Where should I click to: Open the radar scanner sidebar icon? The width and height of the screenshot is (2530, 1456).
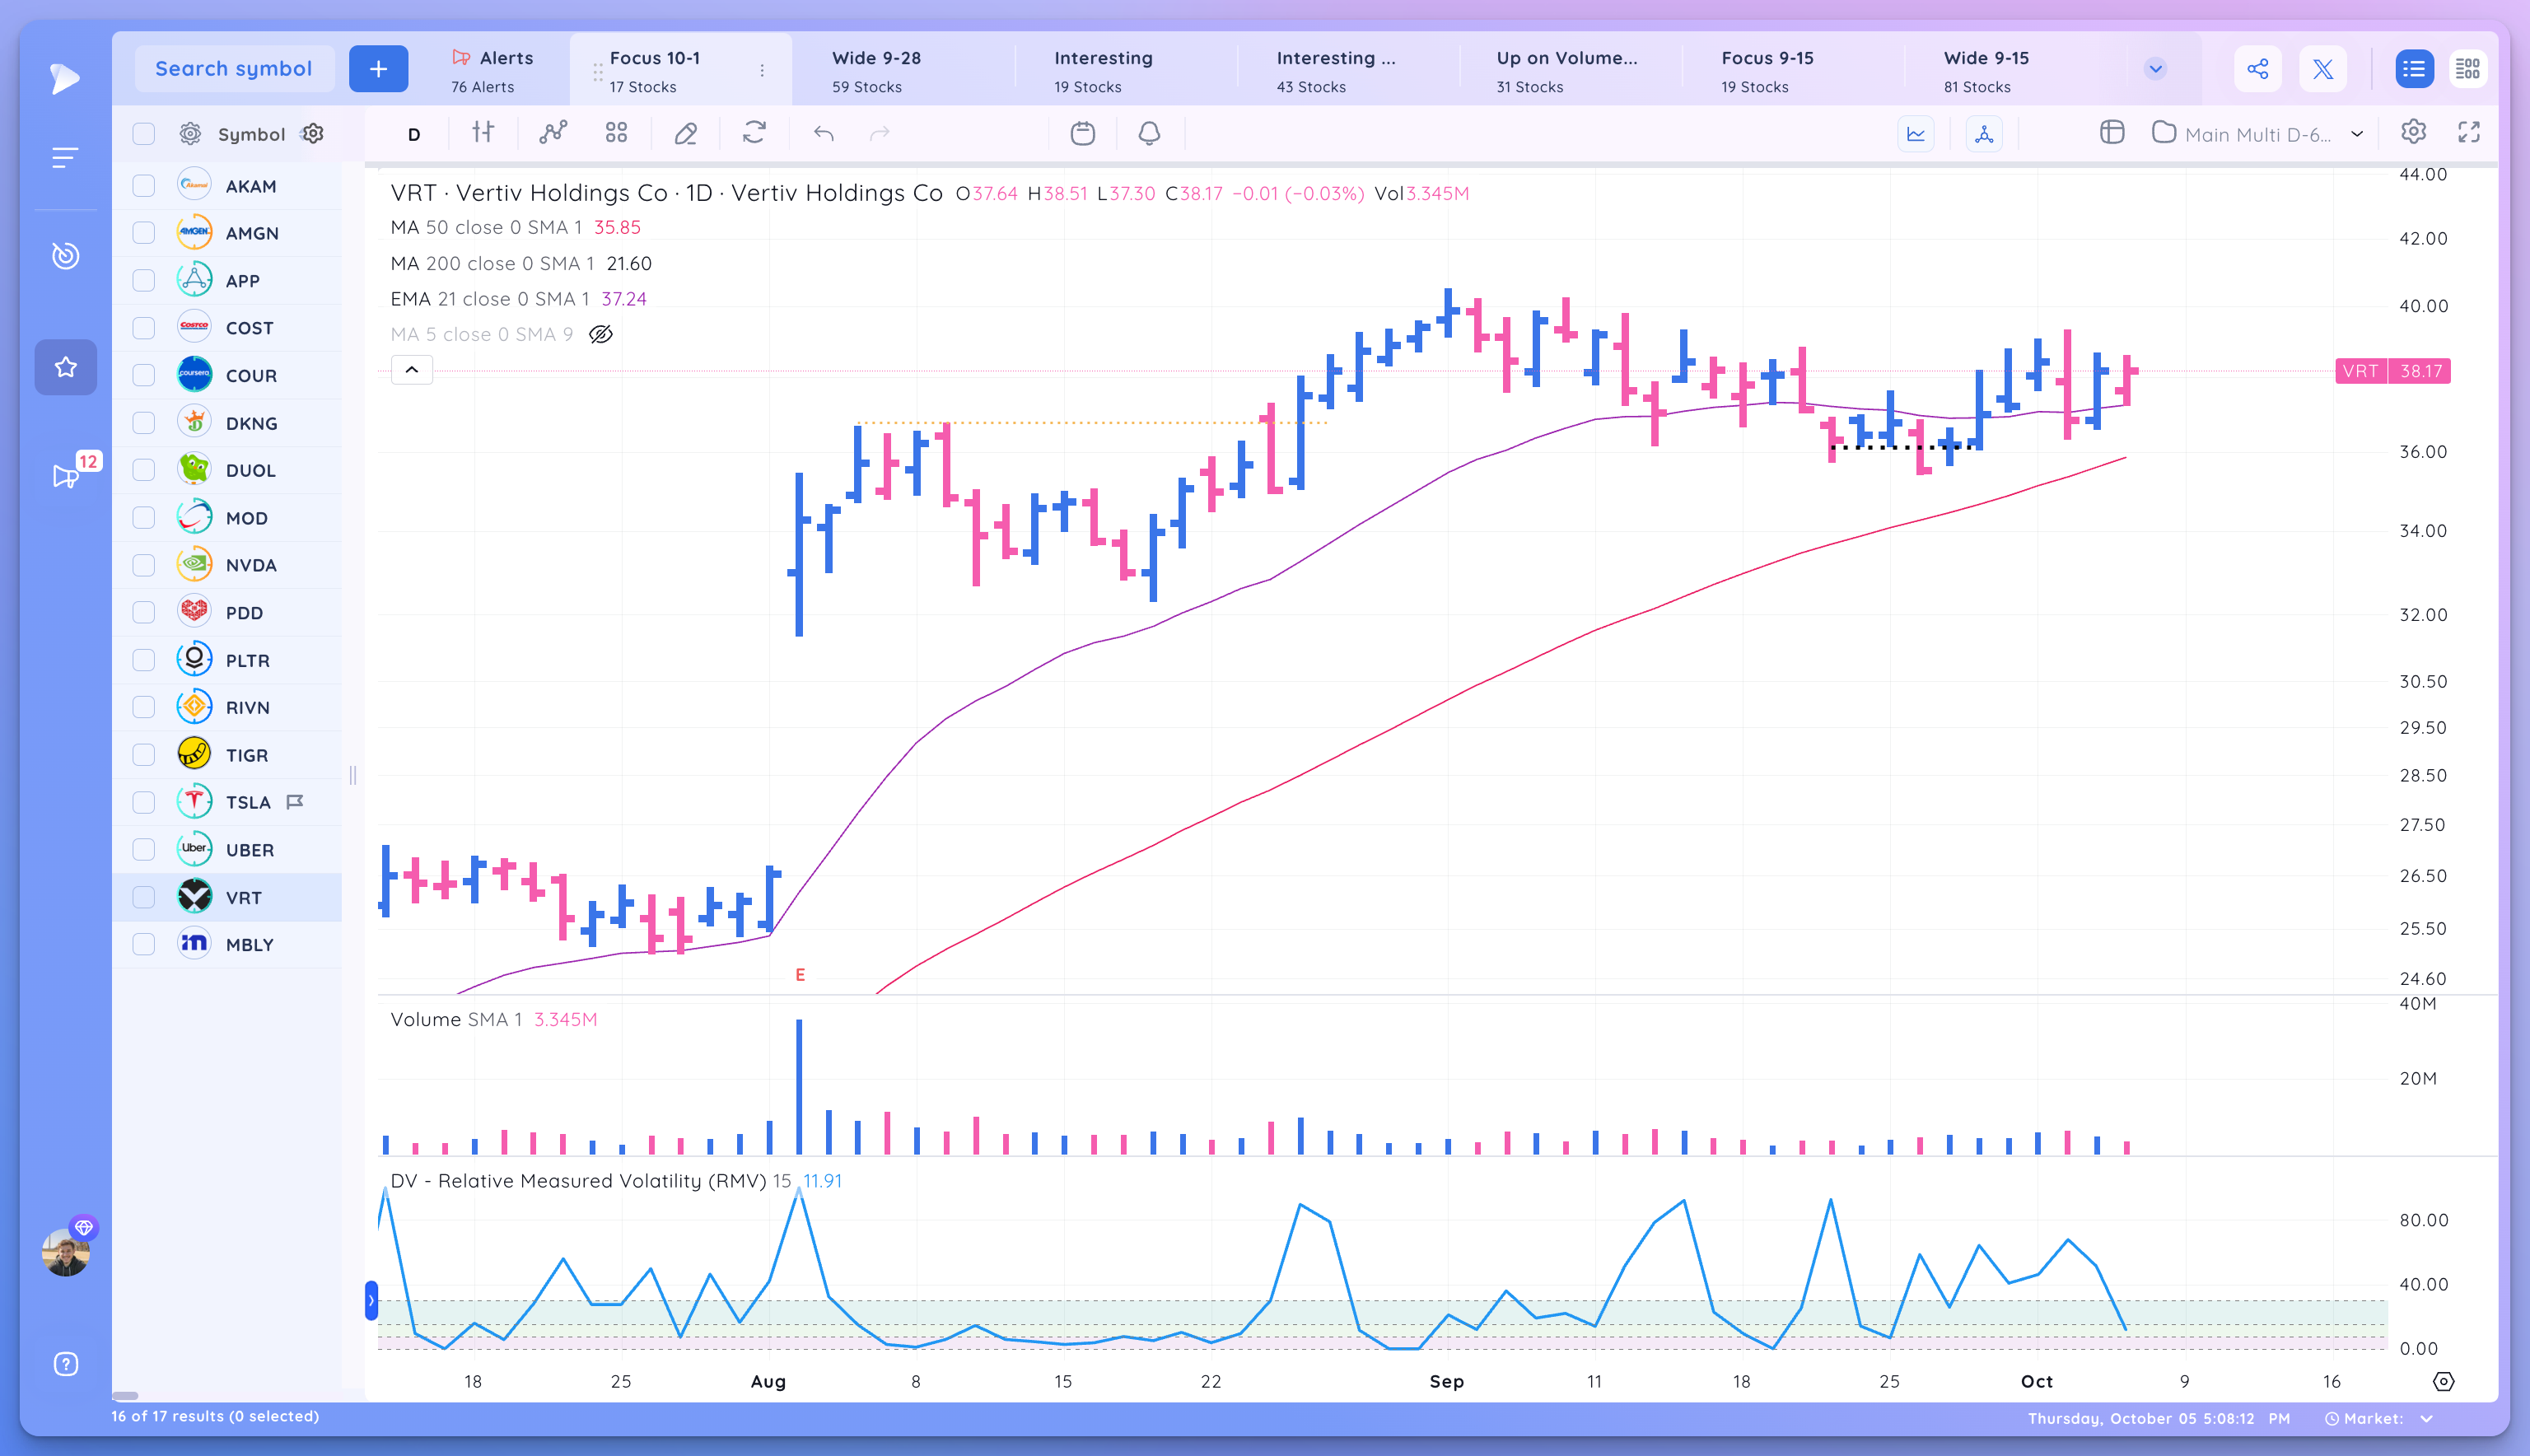[65, 256]
